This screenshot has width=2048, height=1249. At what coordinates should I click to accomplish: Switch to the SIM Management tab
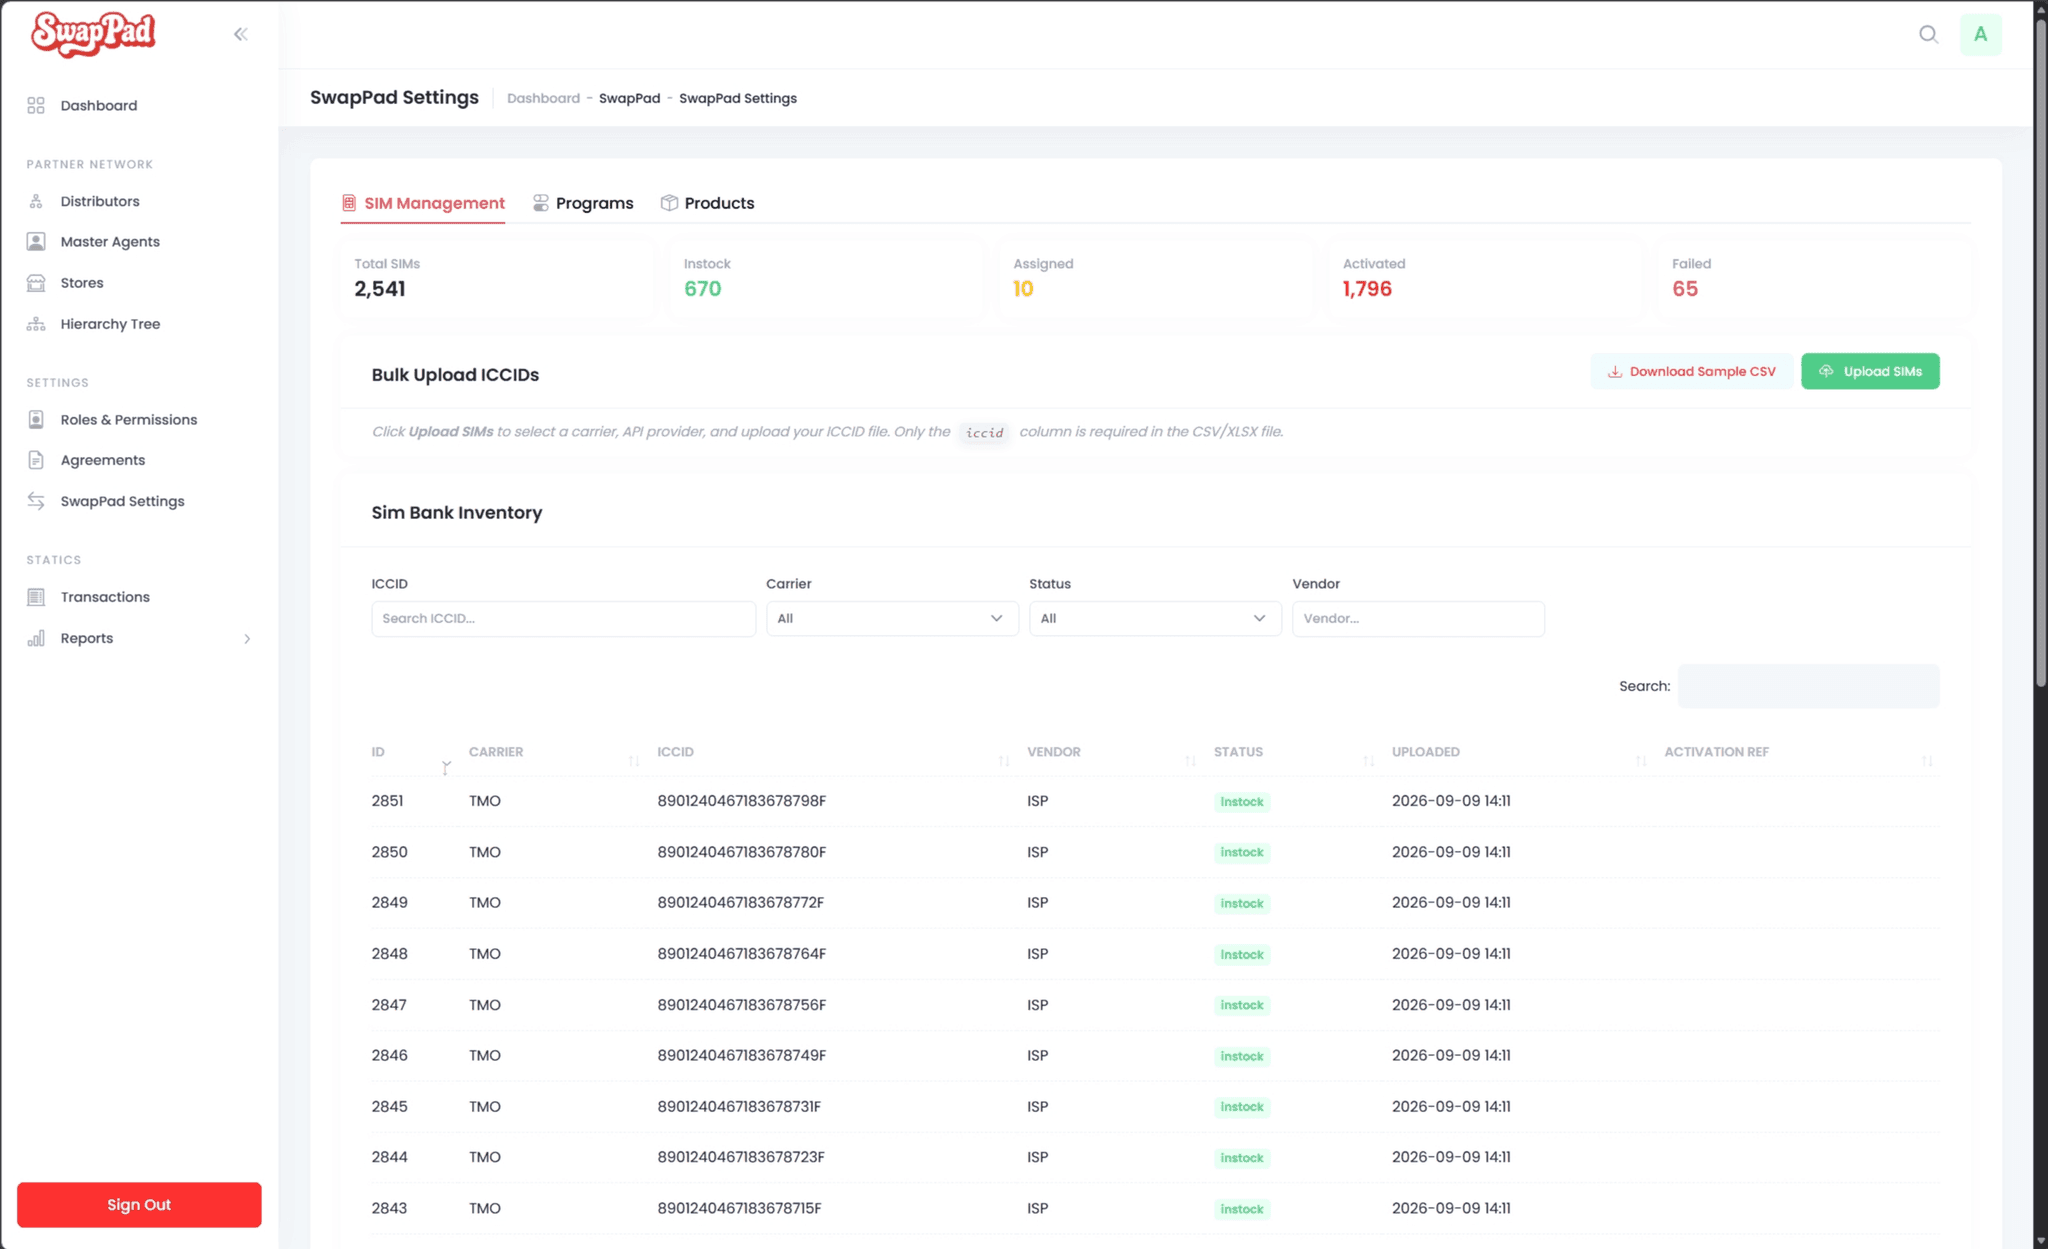[x=423, y=203]
